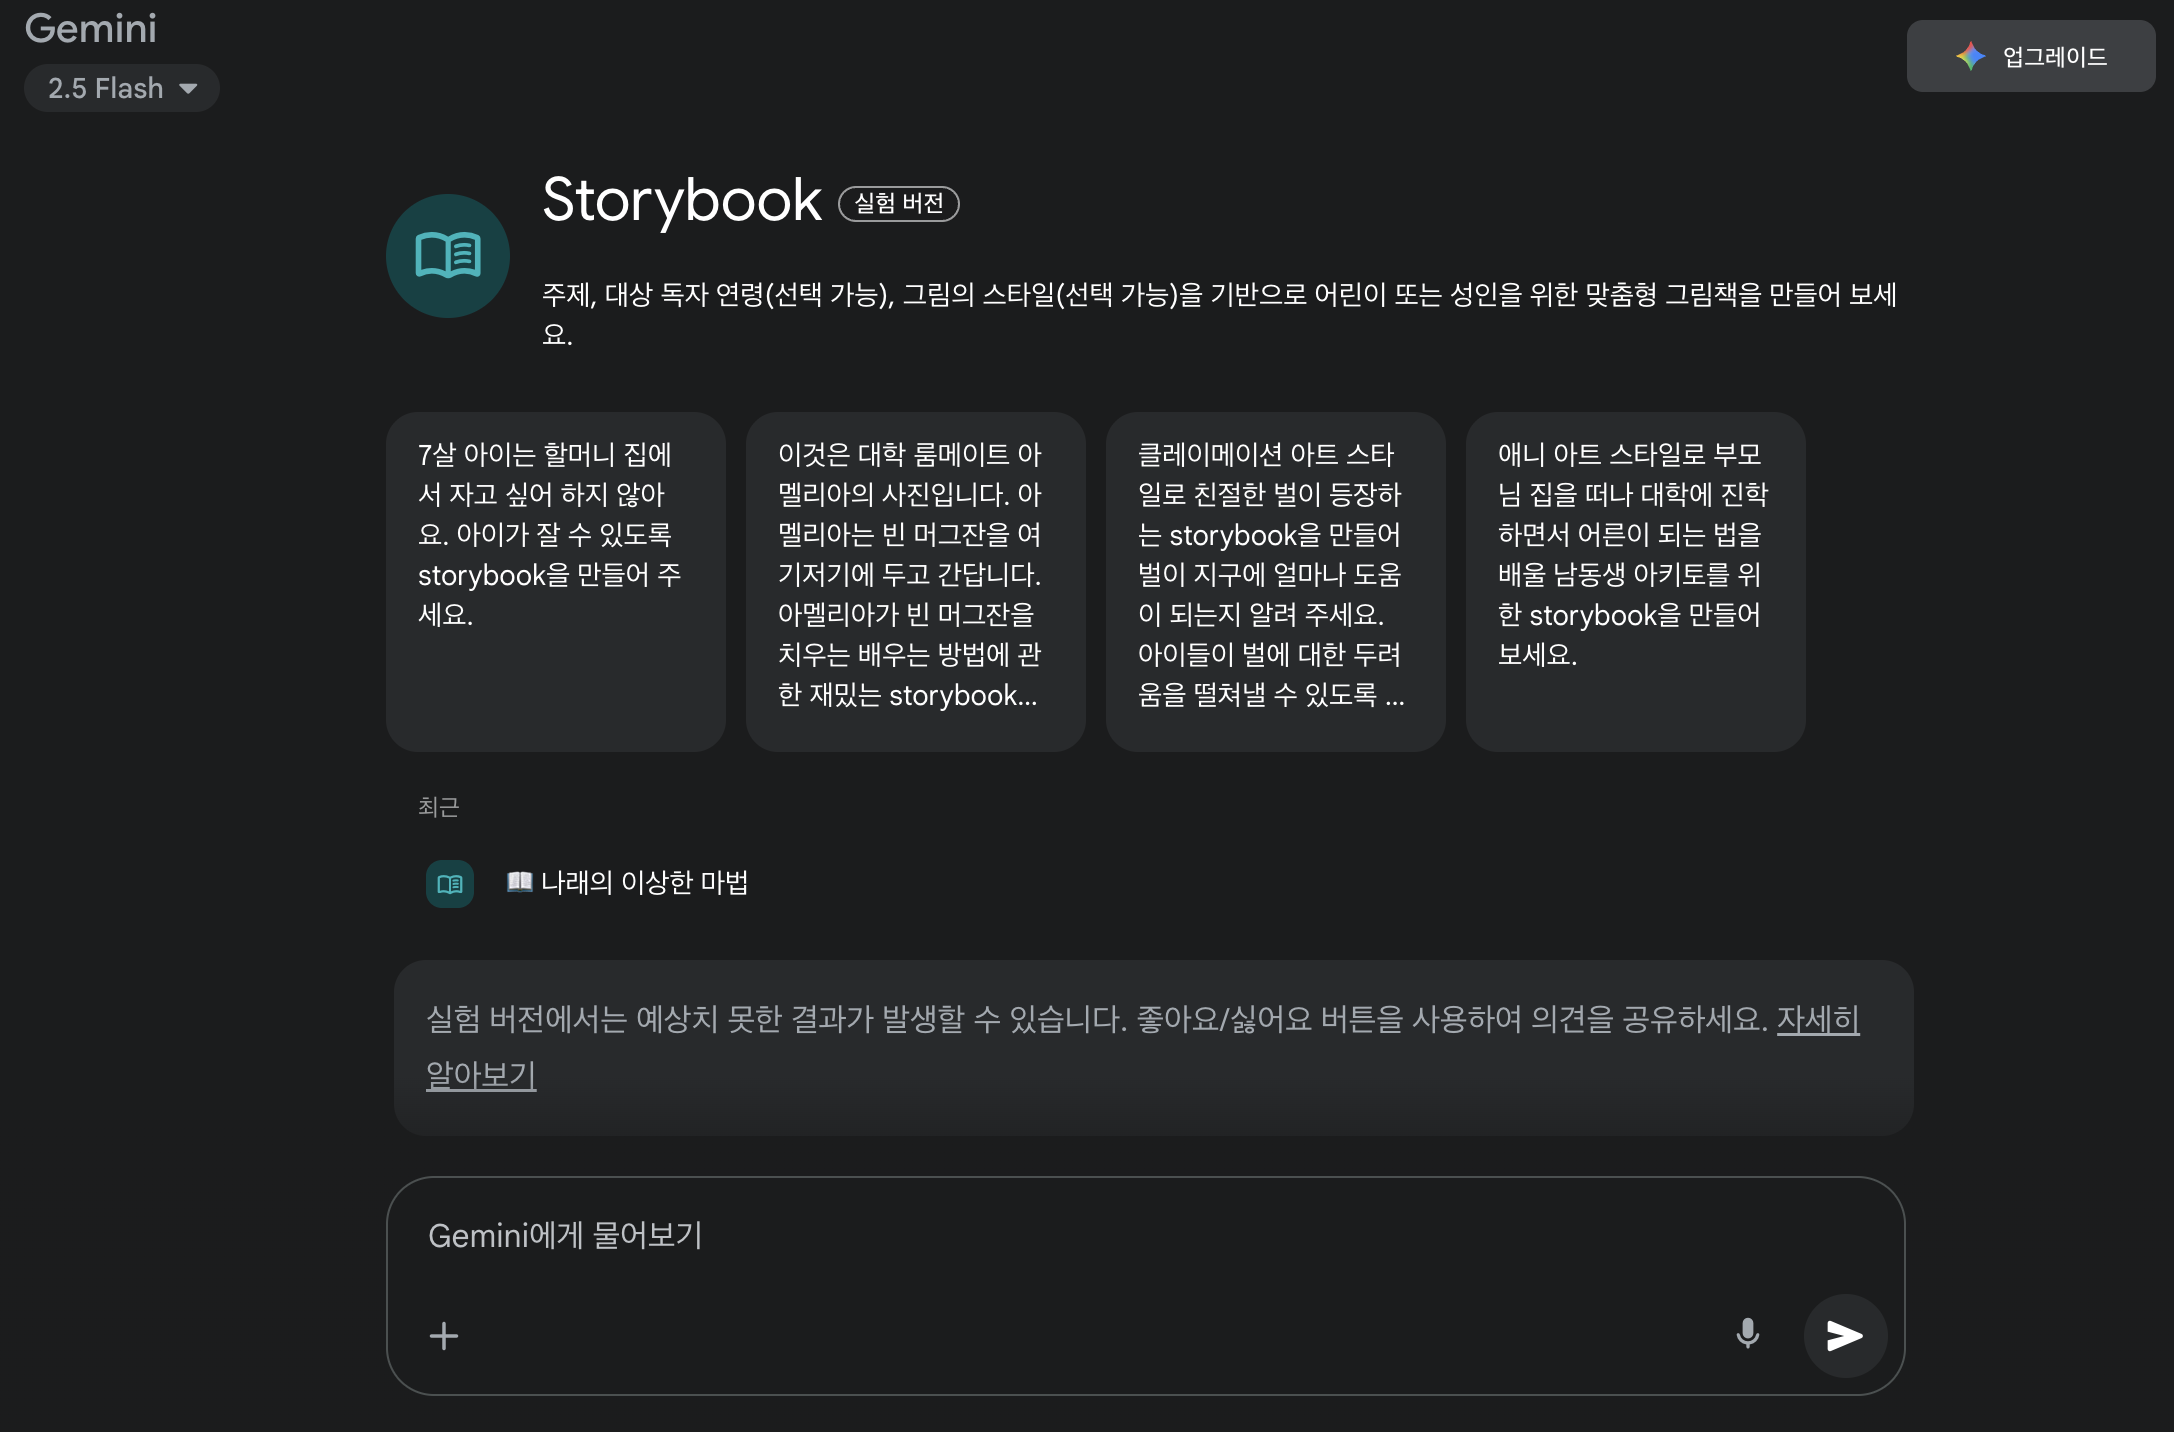The height and width of the screenshot is (1432, 2174).
Task: Click the plus icon to add files
Action: point(444,1336)
